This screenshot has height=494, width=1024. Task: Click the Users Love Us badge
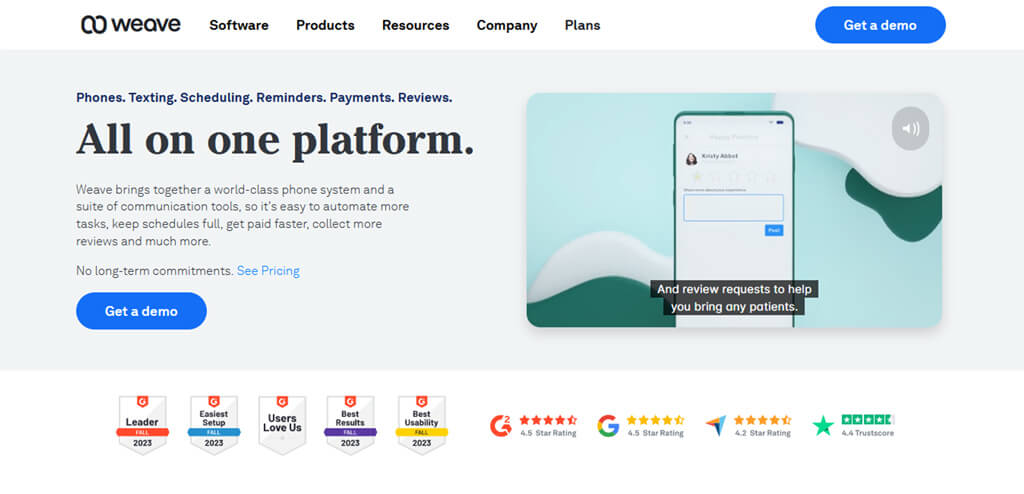[x=282, y=425]
